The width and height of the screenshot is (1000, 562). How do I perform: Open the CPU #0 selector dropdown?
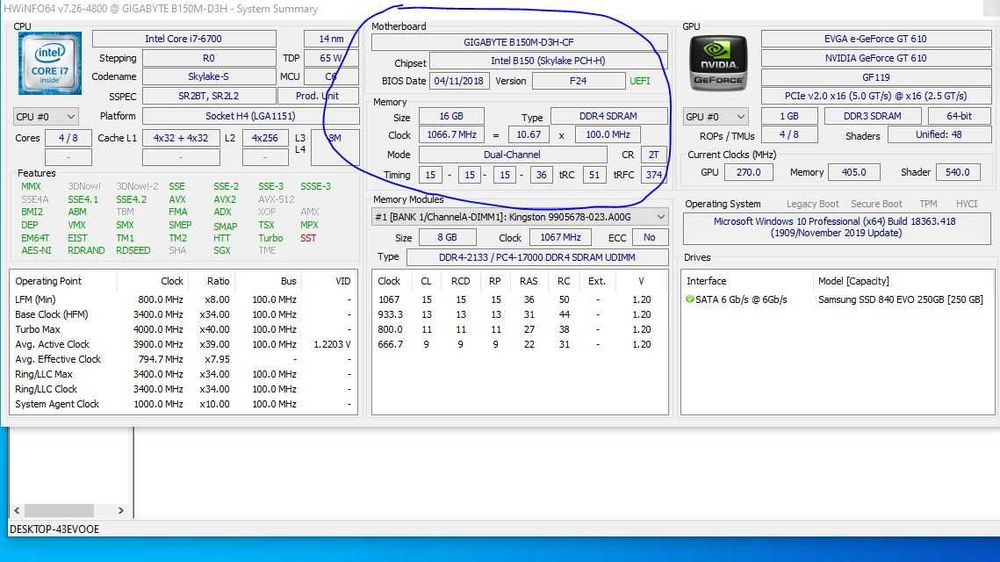(45, 117)
